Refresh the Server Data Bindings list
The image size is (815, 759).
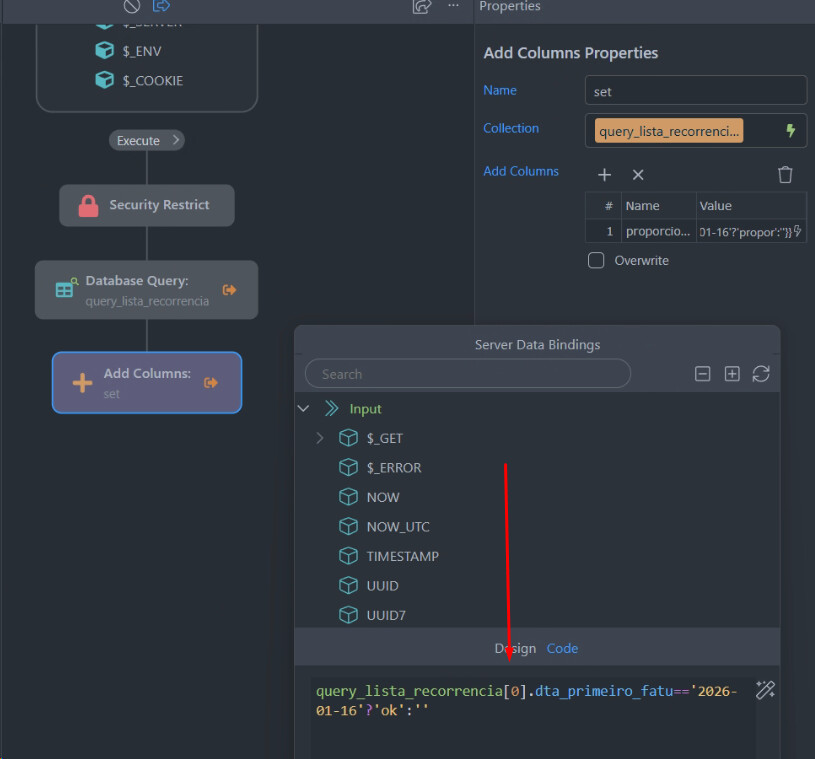click(x=761, y=374)
